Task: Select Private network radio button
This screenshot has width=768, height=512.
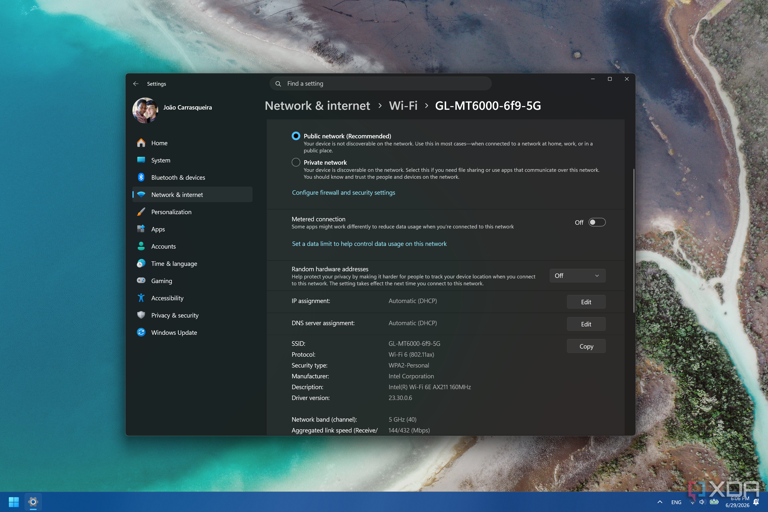Action: [x=296, y=162]
